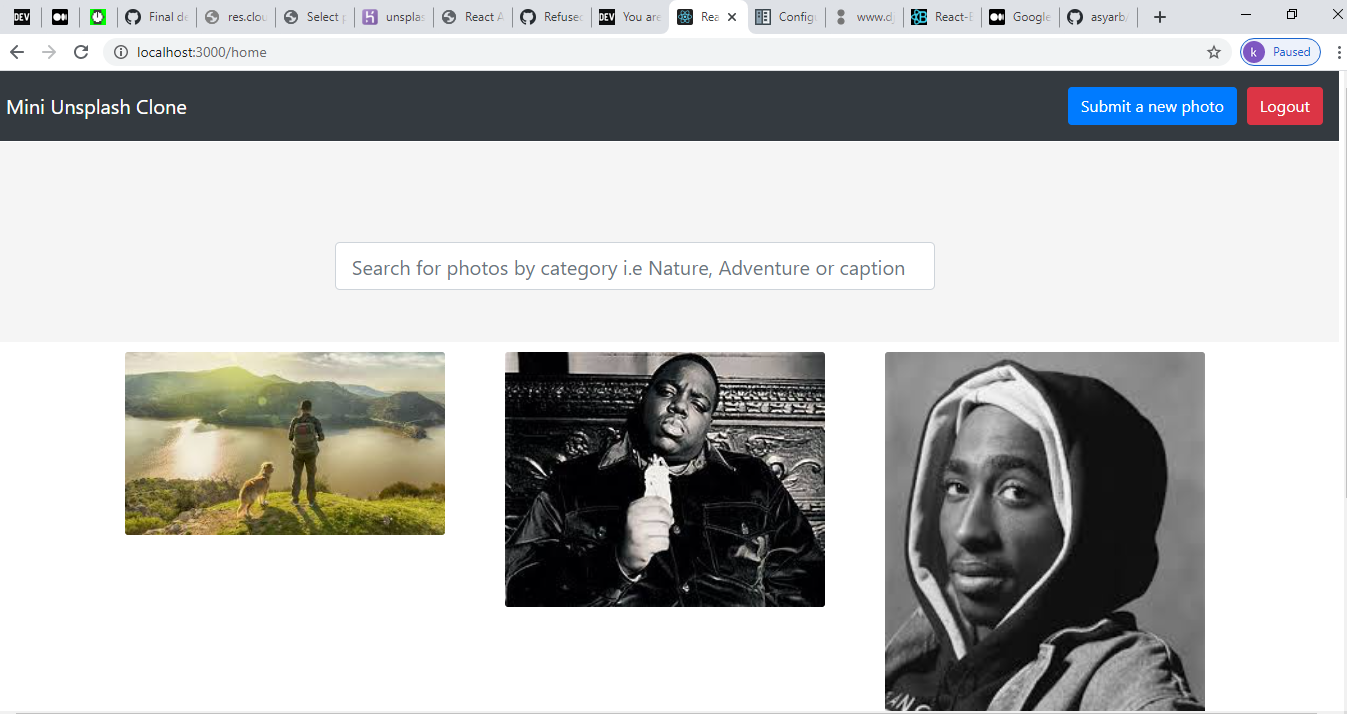Switch to the Configure tab
The height and width of the screenshot is (714, 1347).
[786, 16]
